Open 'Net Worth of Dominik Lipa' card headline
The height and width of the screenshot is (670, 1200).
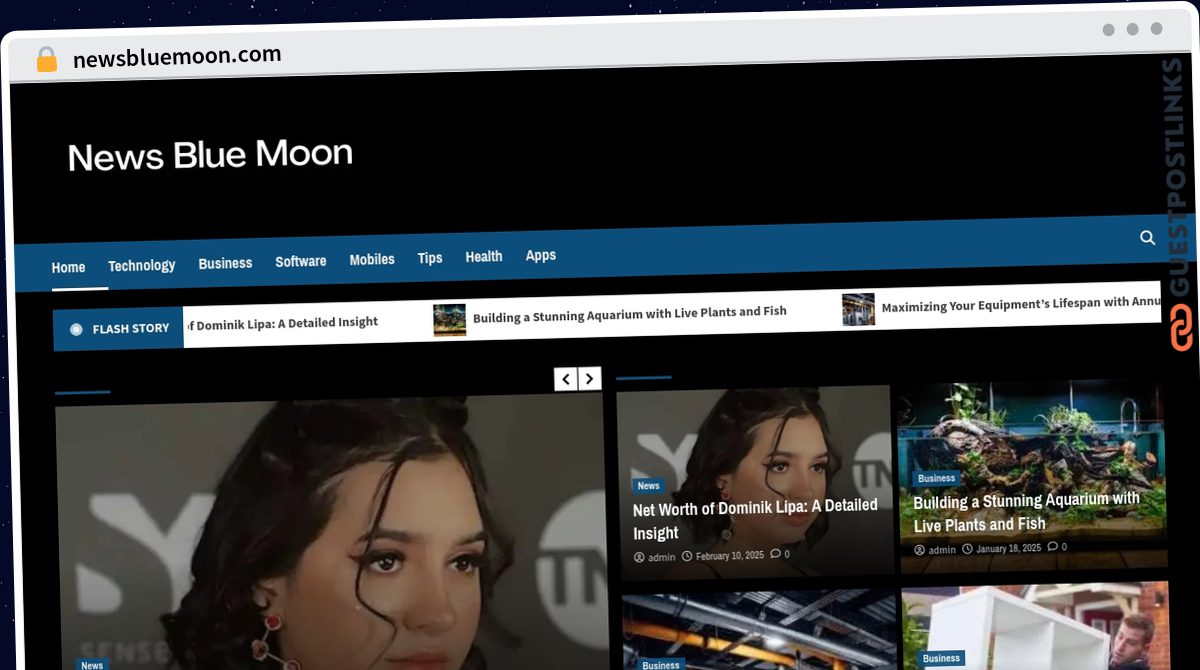(x=755, y=520)
